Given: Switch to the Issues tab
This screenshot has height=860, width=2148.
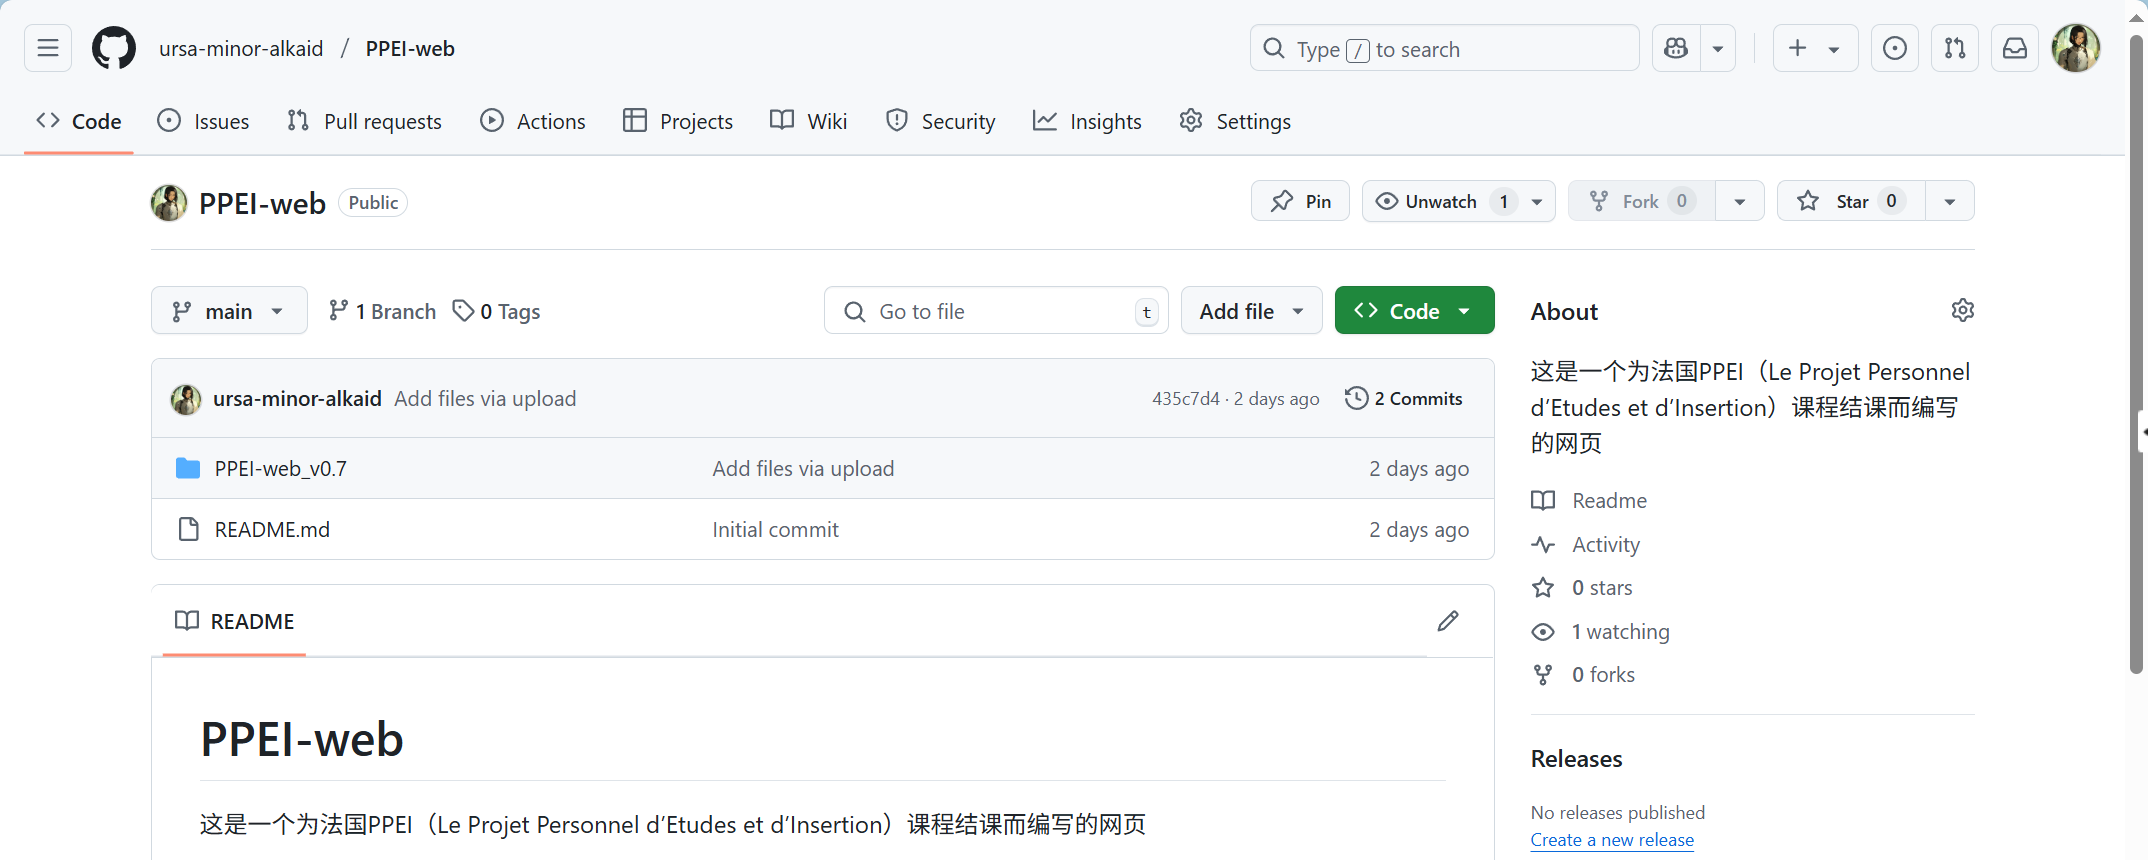Looking at the screenshot, I should 203,121.
